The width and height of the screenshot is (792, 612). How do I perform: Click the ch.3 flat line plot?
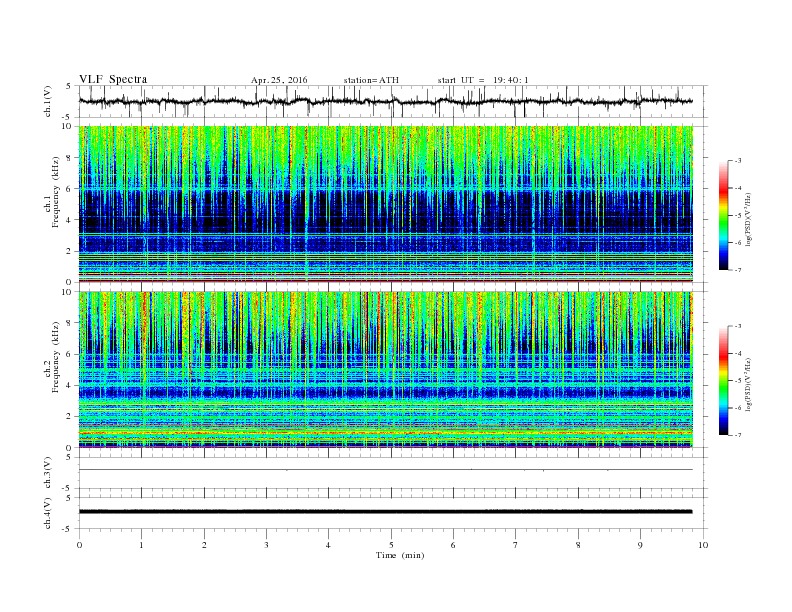click(x=385, y=470)
